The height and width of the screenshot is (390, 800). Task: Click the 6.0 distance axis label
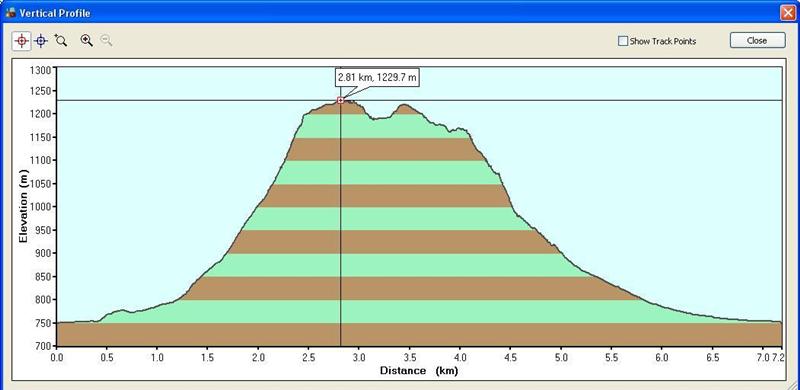661,358
